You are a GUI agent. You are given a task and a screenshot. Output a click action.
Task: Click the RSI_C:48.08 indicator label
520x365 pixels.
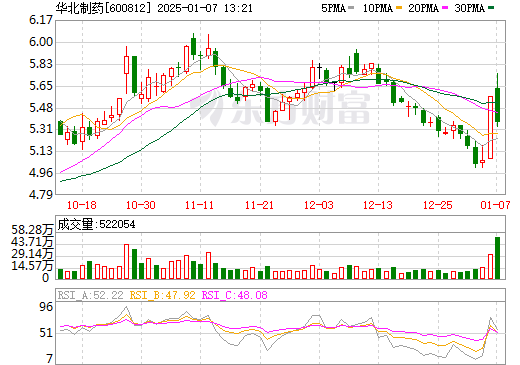point(235,295)
